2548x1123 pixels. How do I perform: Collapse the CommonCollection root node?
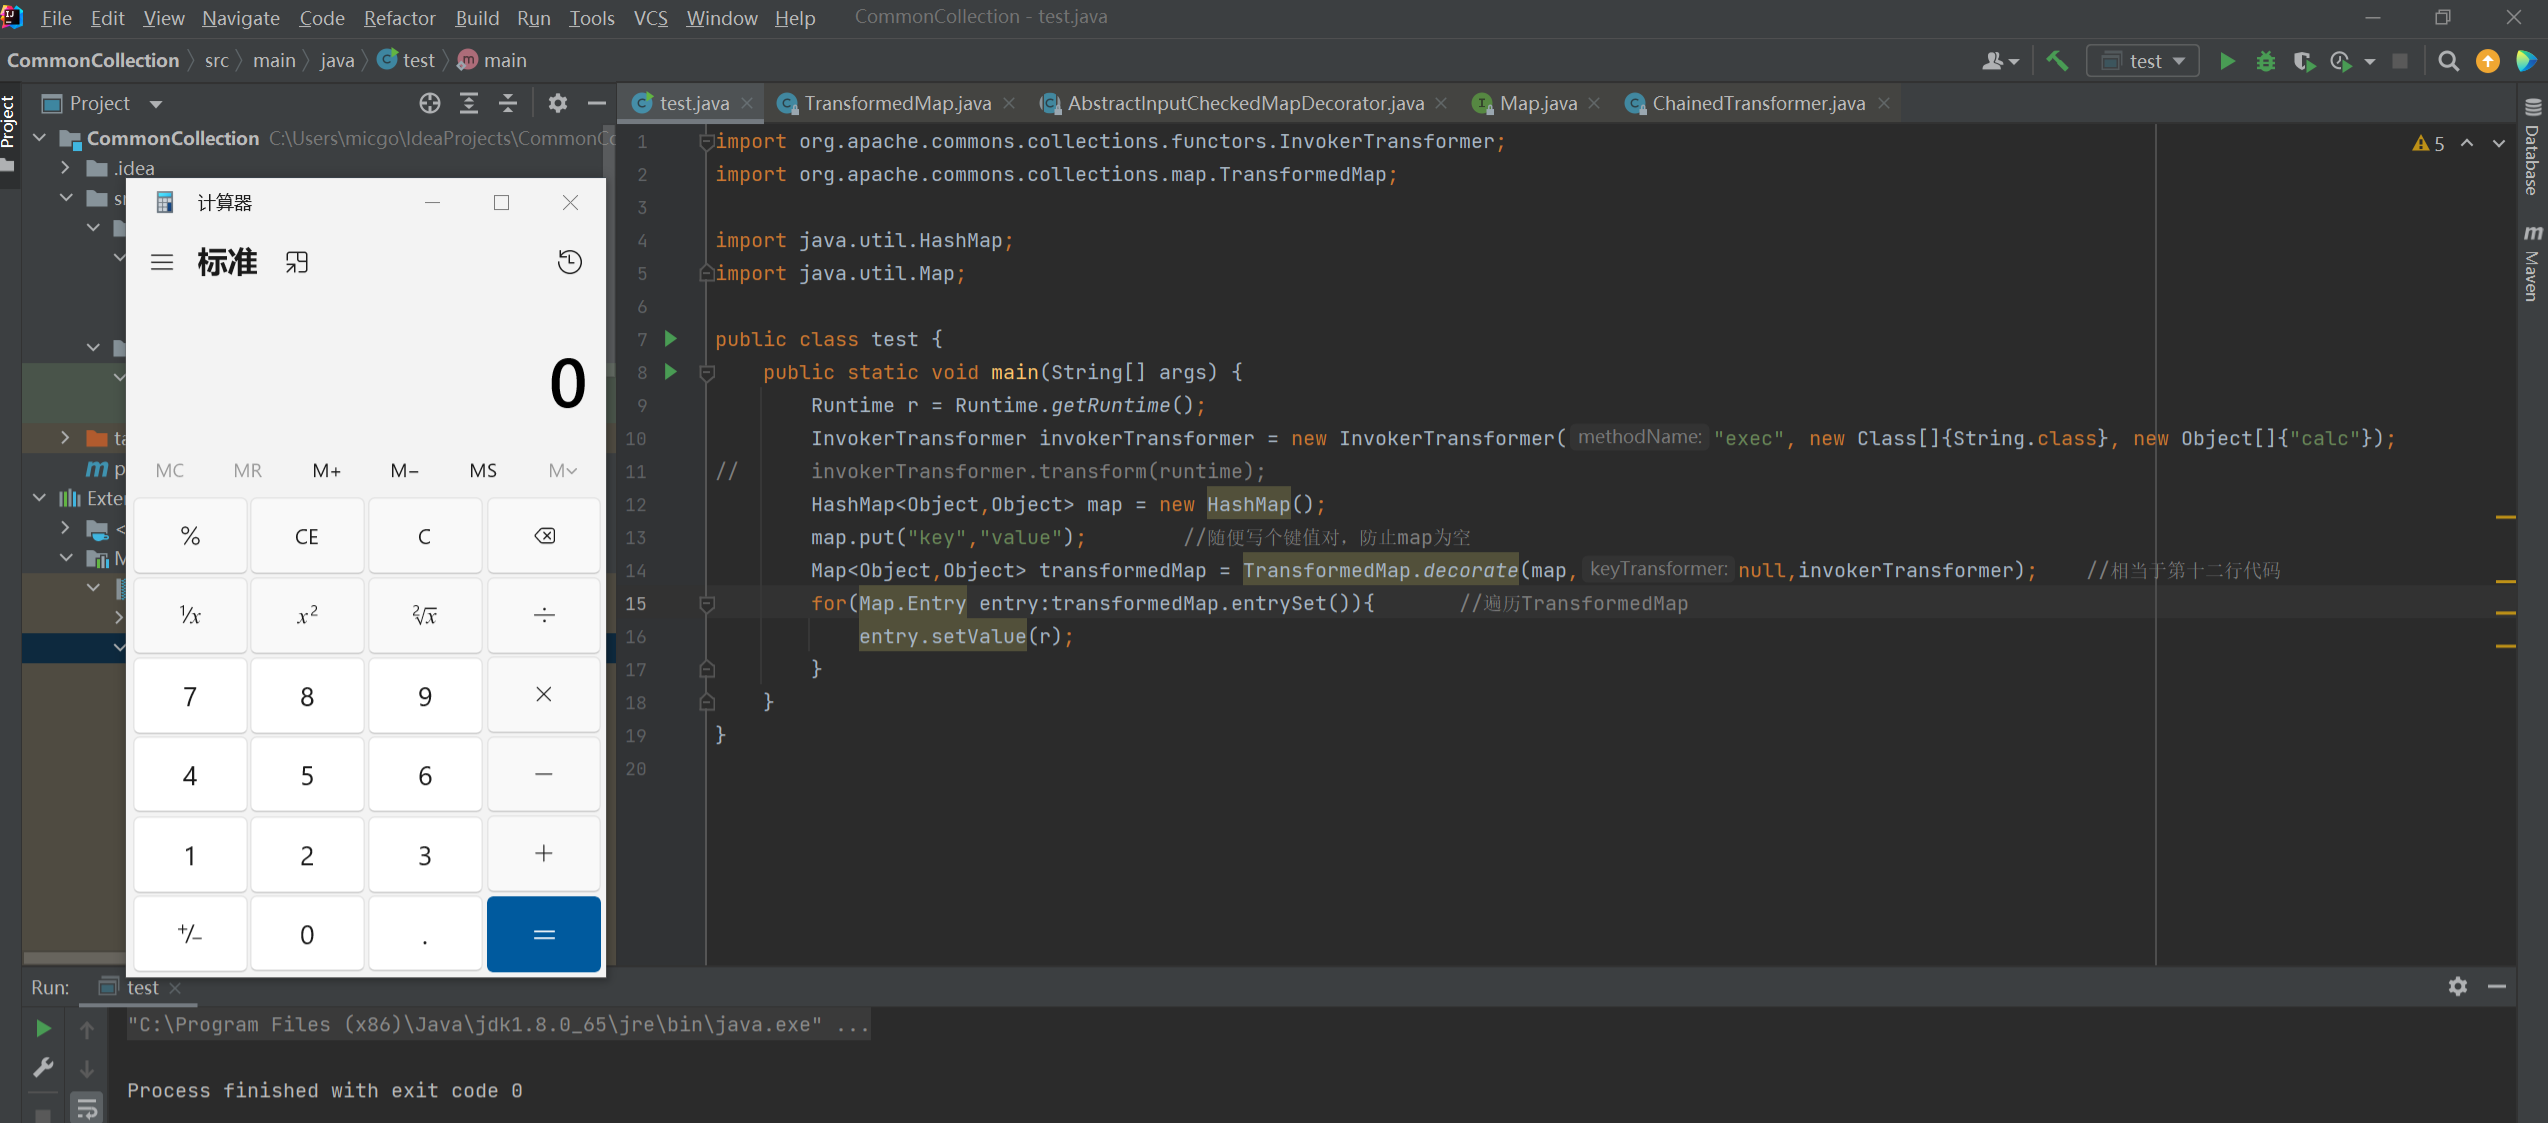(40, 138)
